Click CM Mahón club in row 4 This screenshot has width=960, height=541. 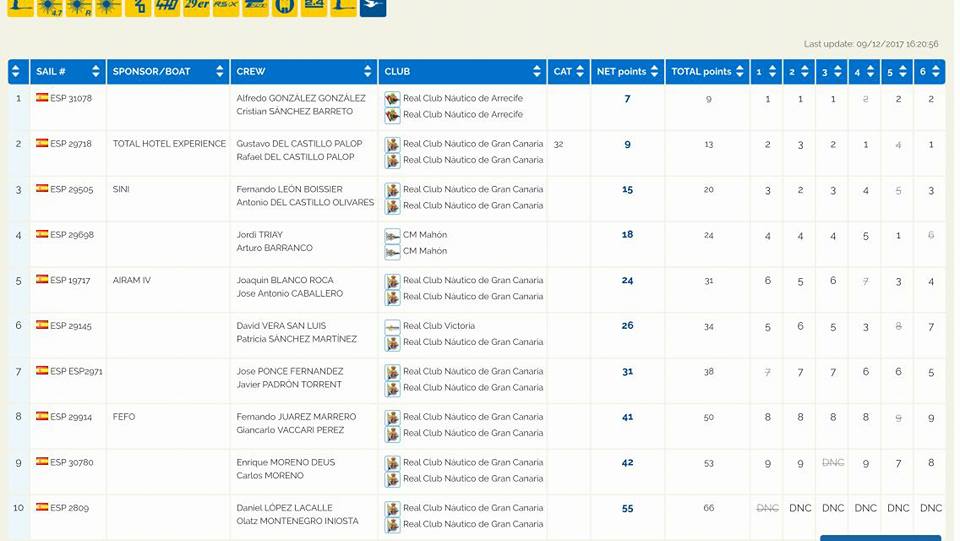click(x=424, y=235)
